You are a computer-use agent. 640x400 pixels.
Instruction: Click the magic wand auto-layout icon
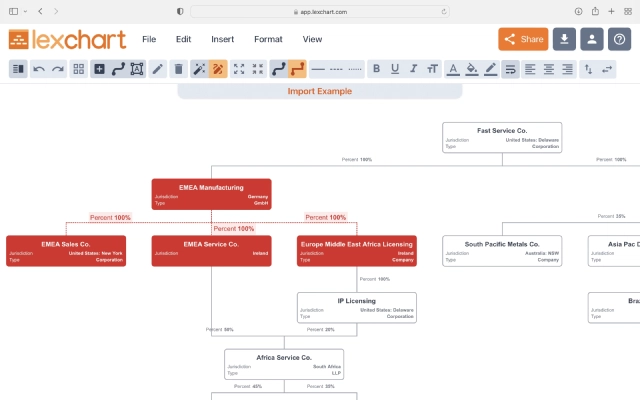coord(199,69)
